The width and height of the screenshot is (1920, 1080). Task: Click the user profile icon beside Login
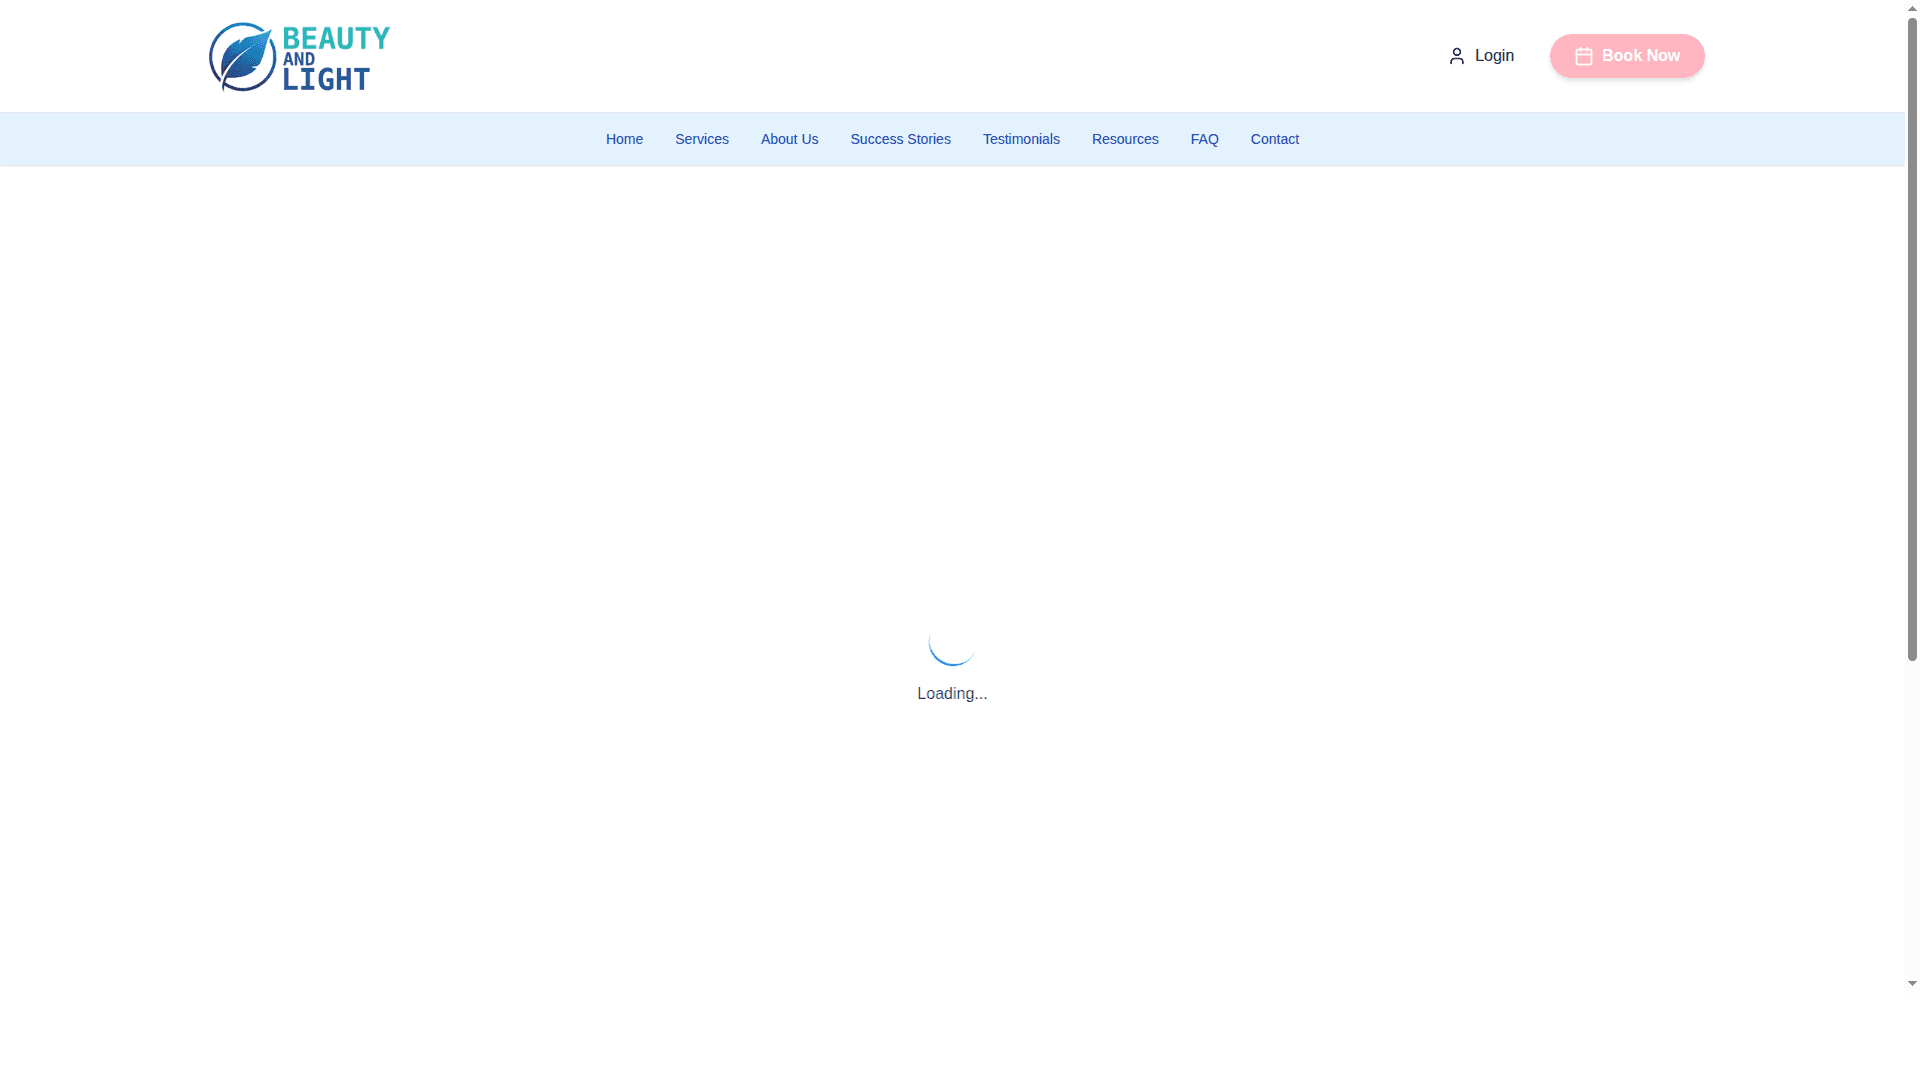[1456, 56]
